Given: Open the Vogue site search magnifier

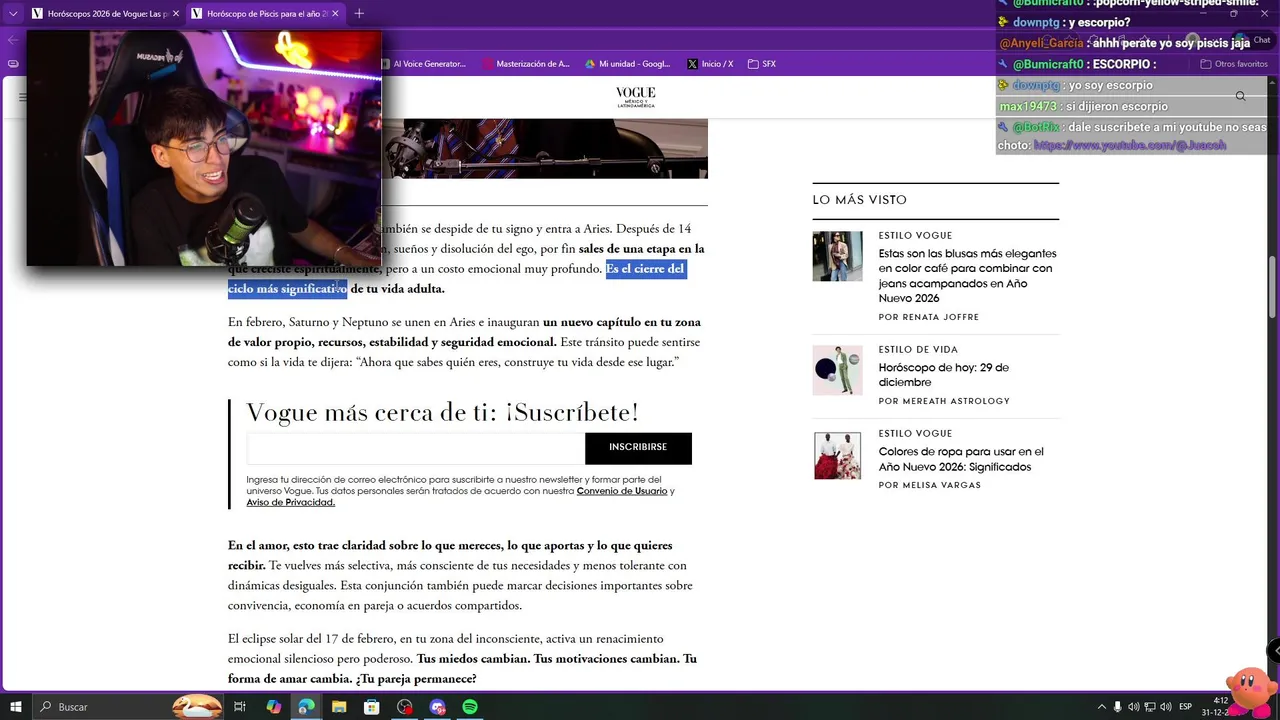Looking at the screenshot, I should click(1240, 97).
